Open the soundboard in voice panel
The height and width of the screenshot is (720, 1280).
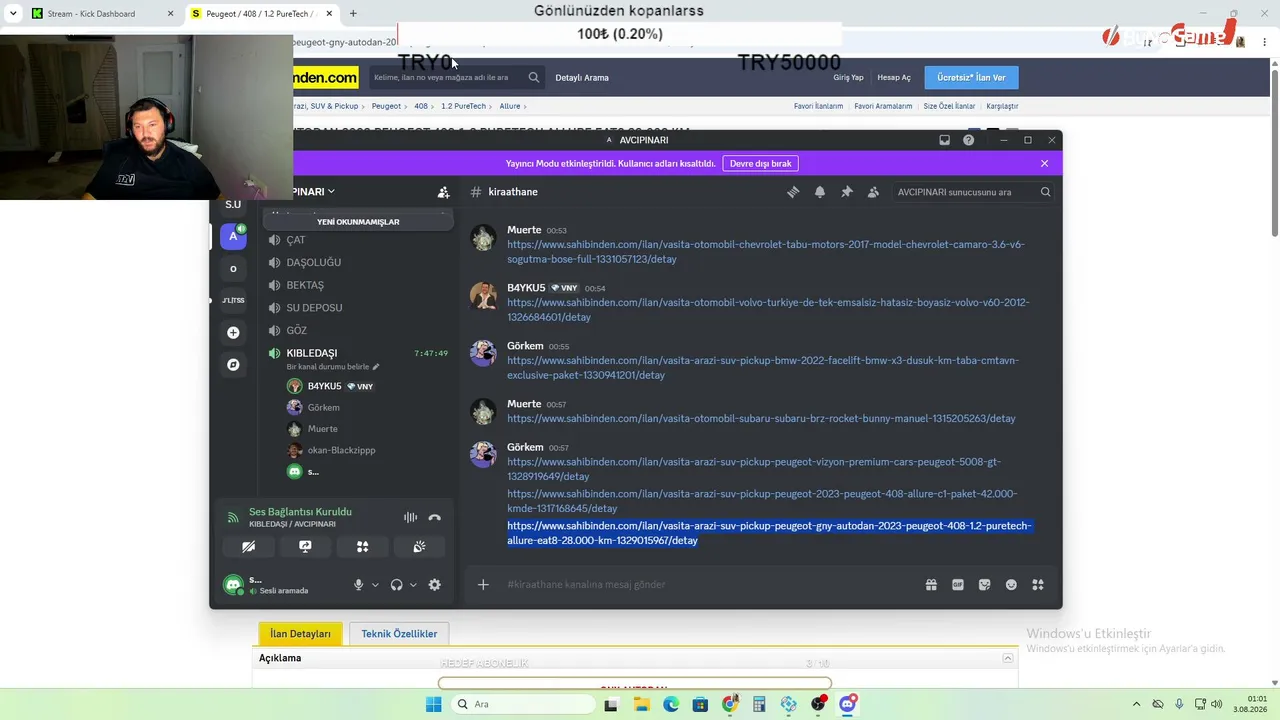point(419,547)
